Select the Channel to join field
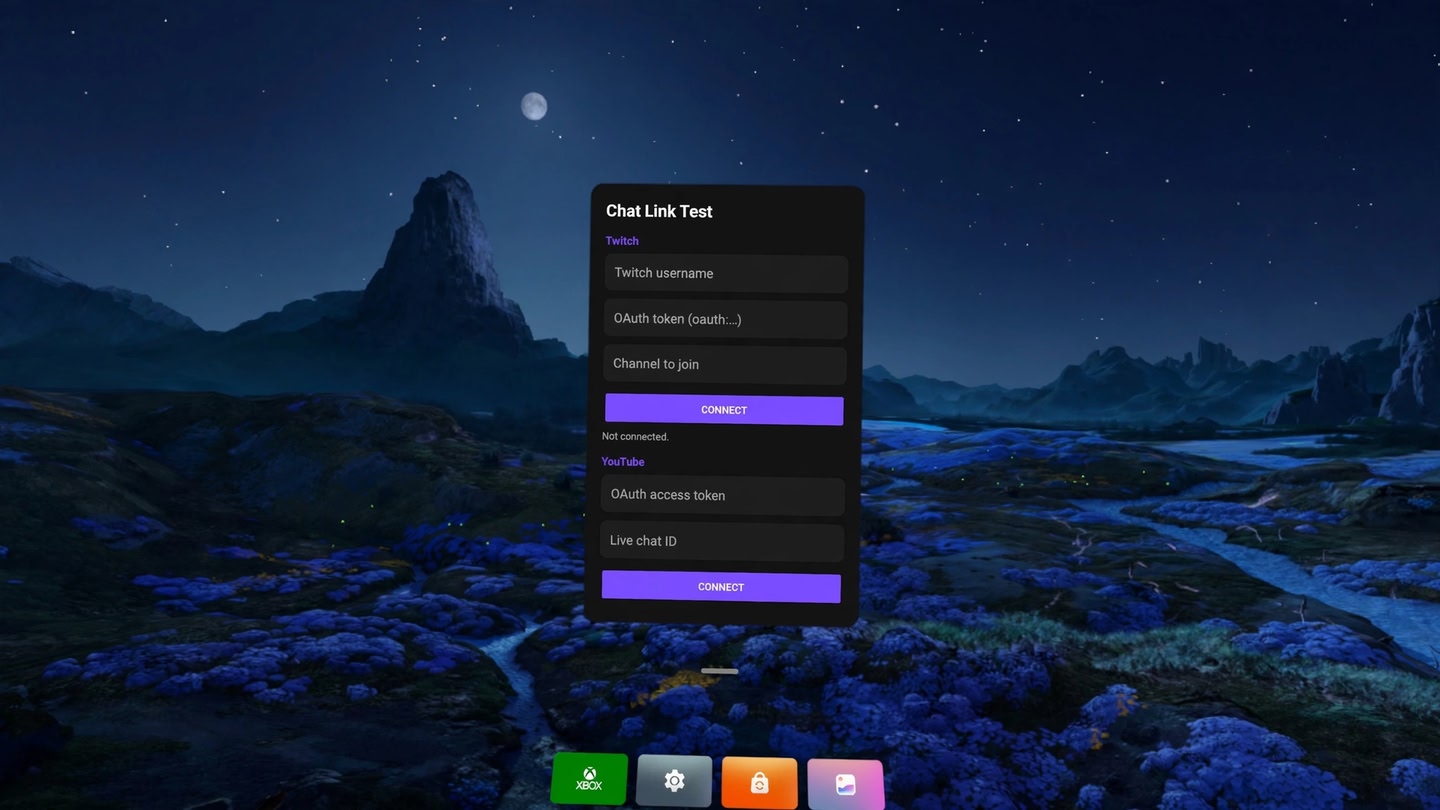The height and width of the screenshot is (810, 1440). click(725, 364)
